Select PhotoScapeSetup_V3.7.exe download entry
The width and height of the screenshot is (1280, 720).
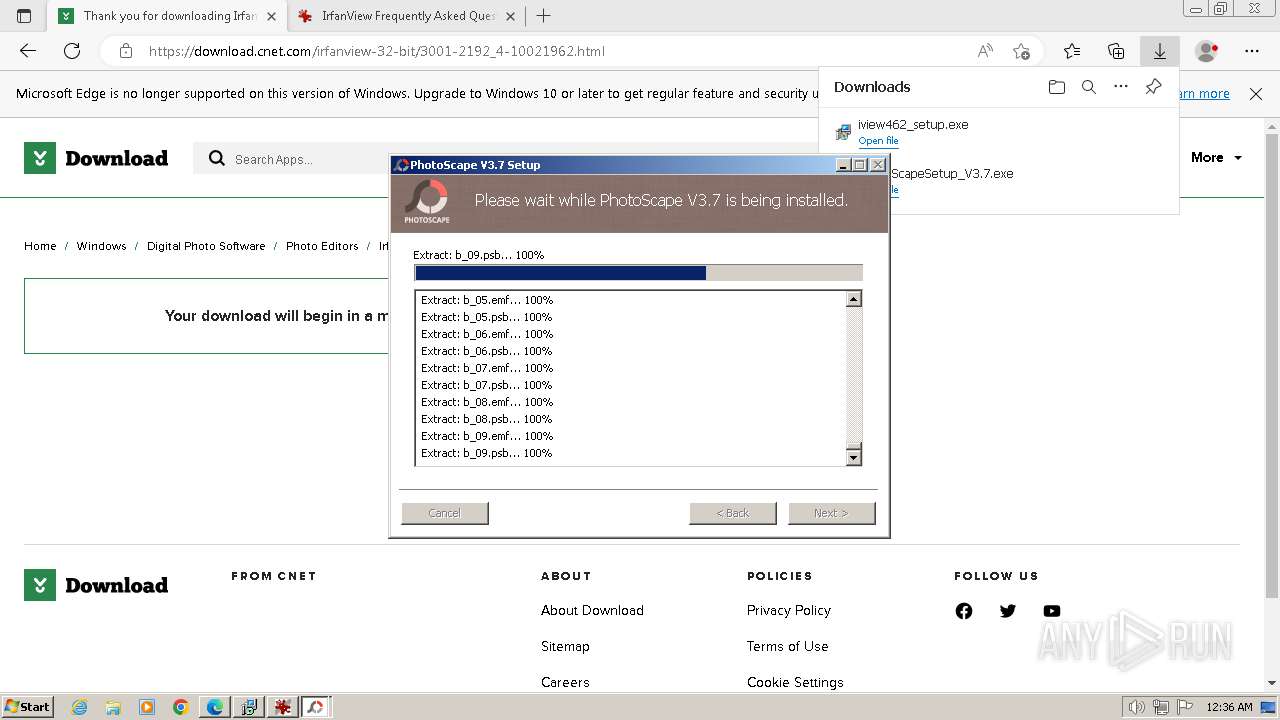coord(952,174)
